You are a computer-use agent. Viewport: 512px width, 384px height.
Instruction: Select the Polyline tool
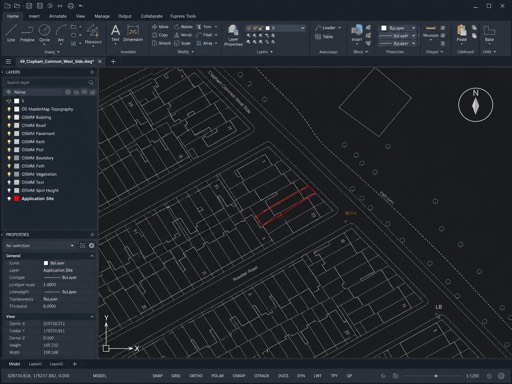(27, 33)
